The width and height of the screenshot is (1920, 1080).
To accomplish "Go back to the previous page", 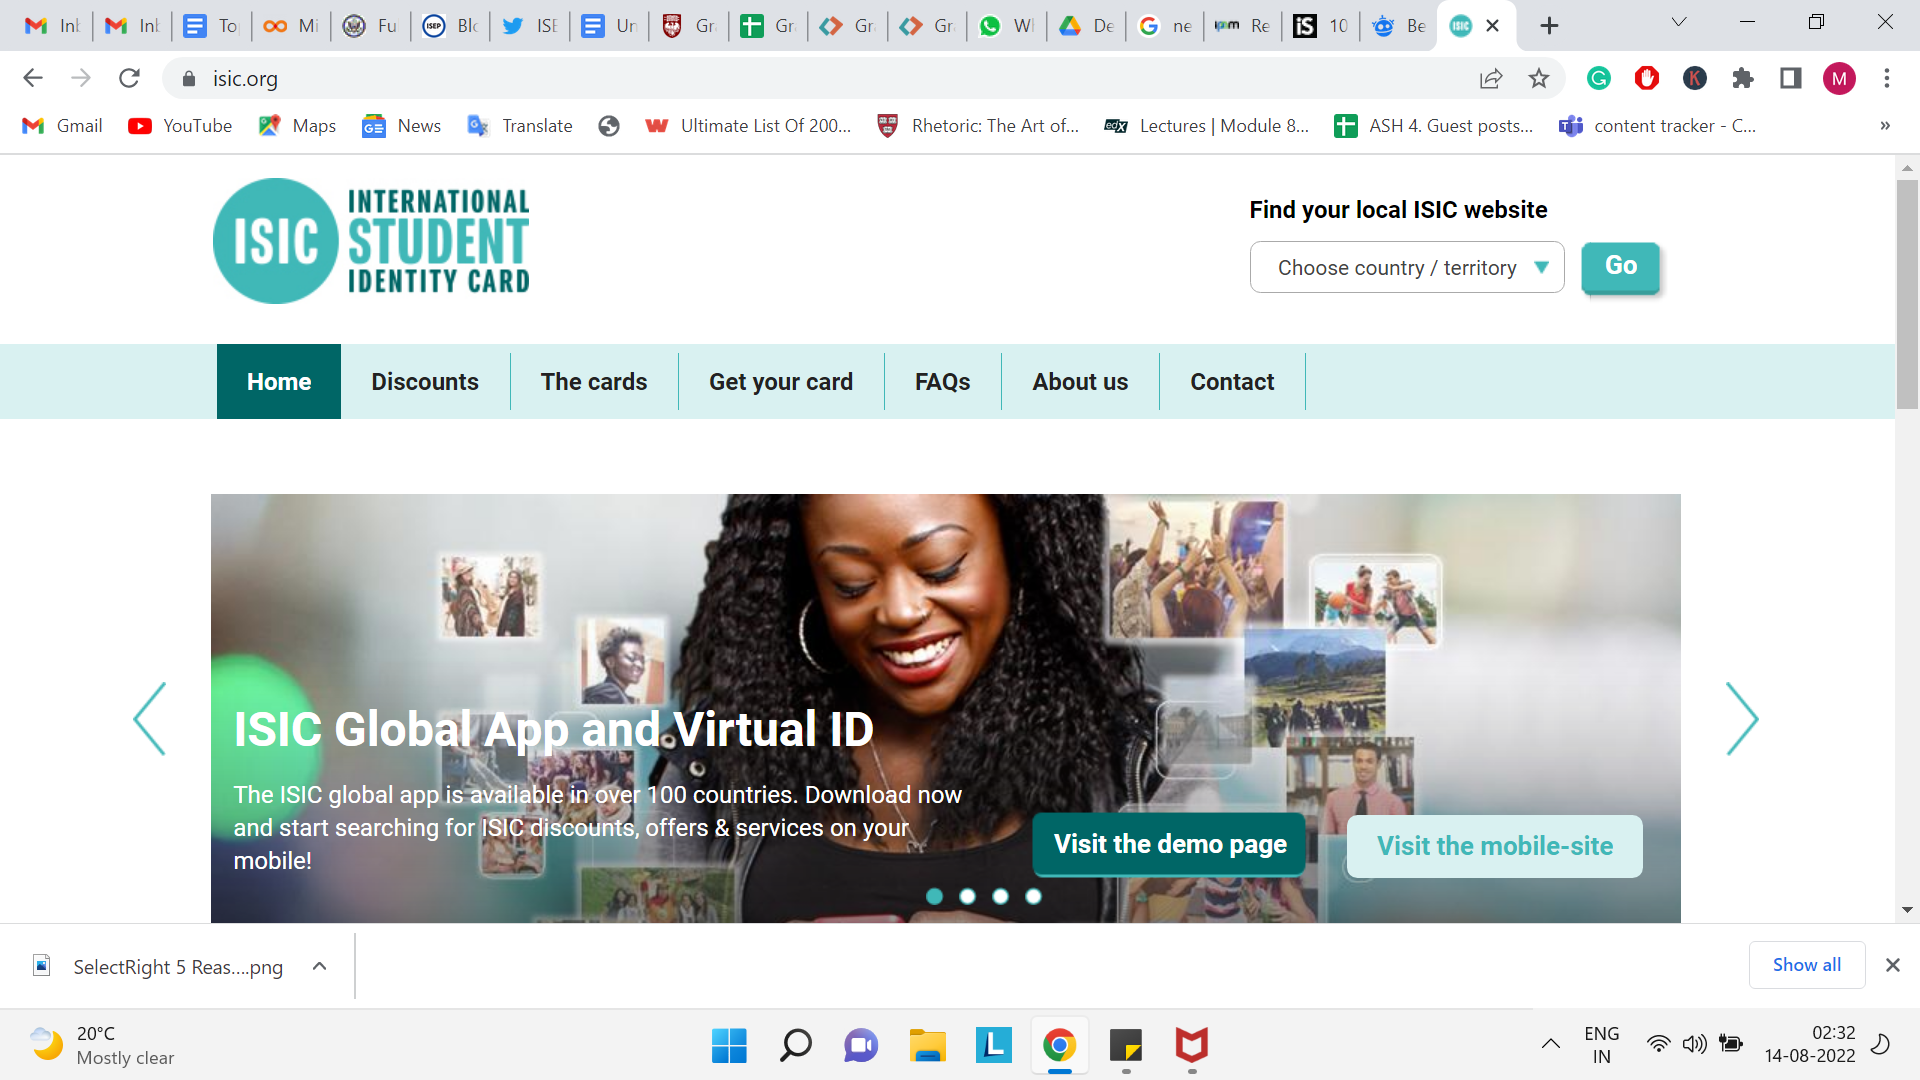I will (x=33, y=78).
